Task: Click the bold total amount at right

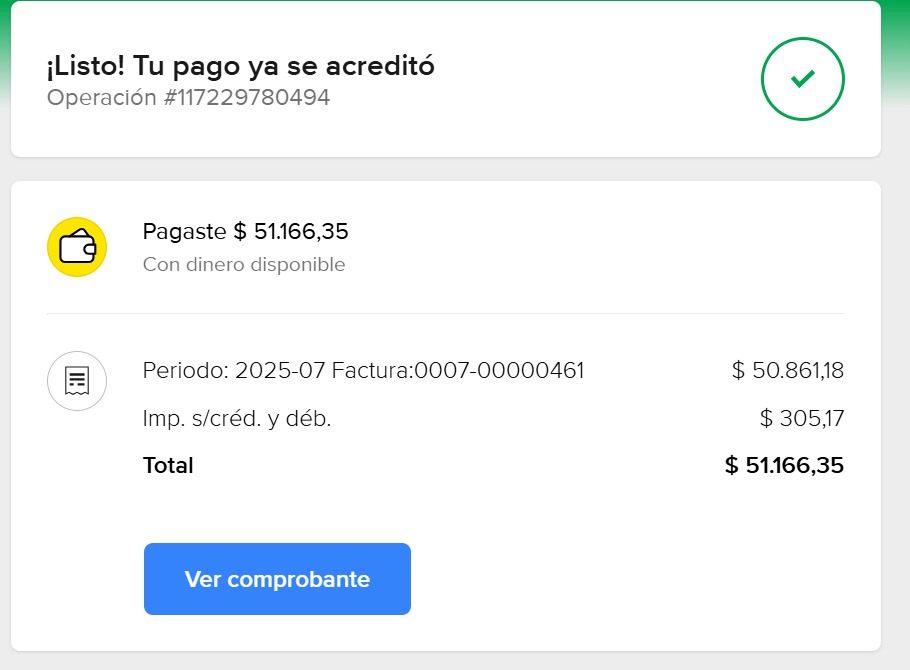Action: (x=784, y=465)
